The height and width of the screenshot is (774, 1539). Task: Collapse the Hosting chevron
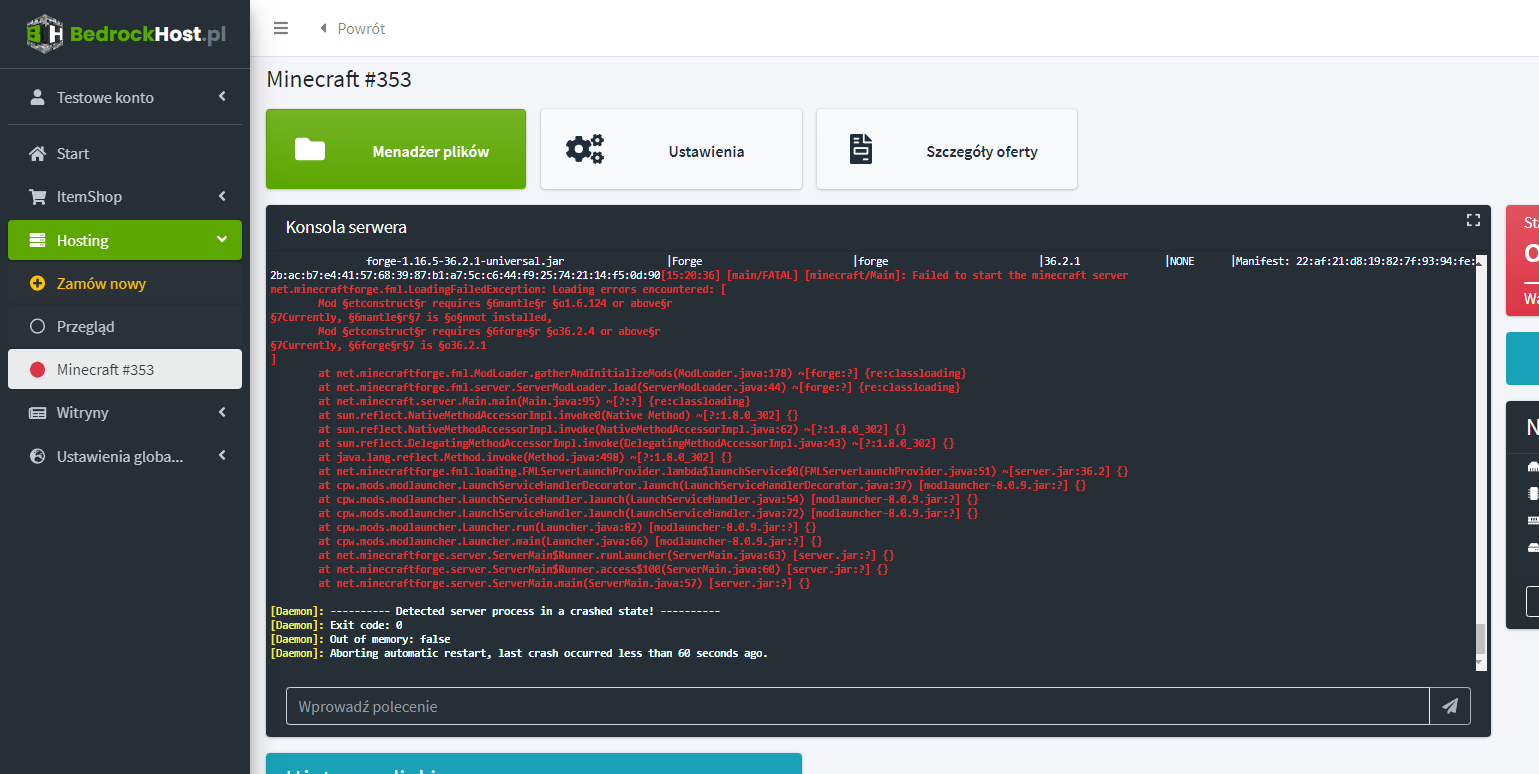[222, 240]
